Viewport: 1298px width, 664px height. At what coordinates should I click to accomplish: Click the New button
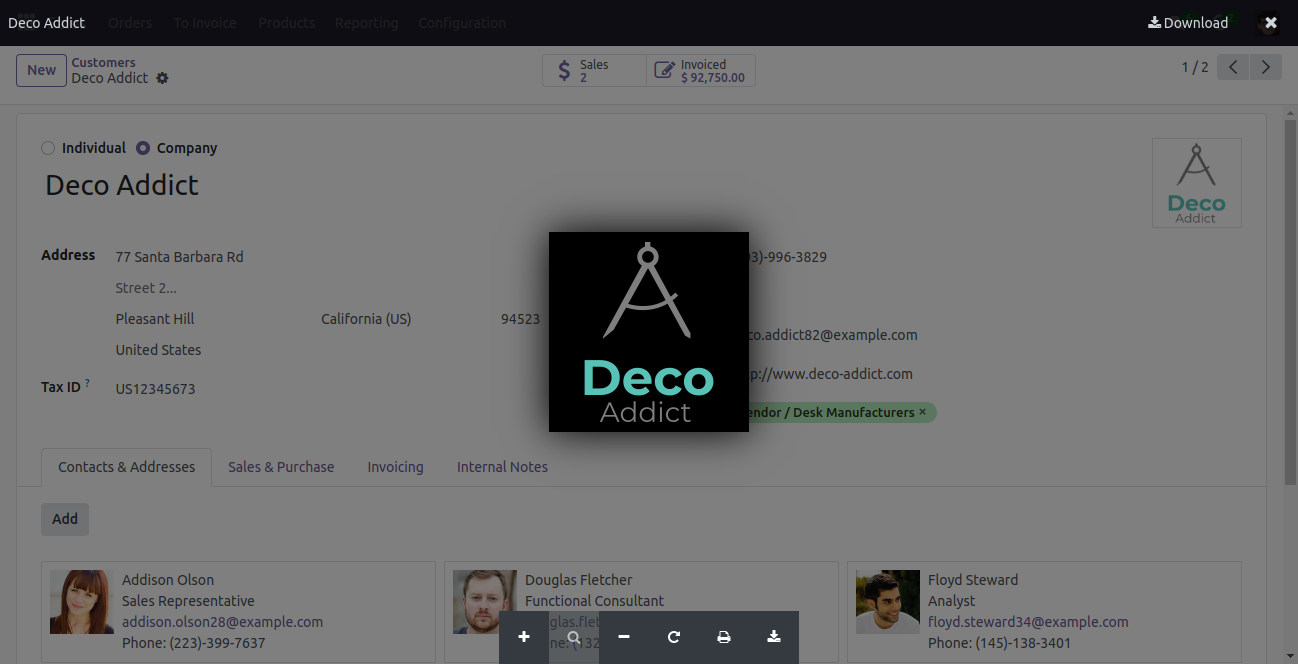[x=41, y=70]
